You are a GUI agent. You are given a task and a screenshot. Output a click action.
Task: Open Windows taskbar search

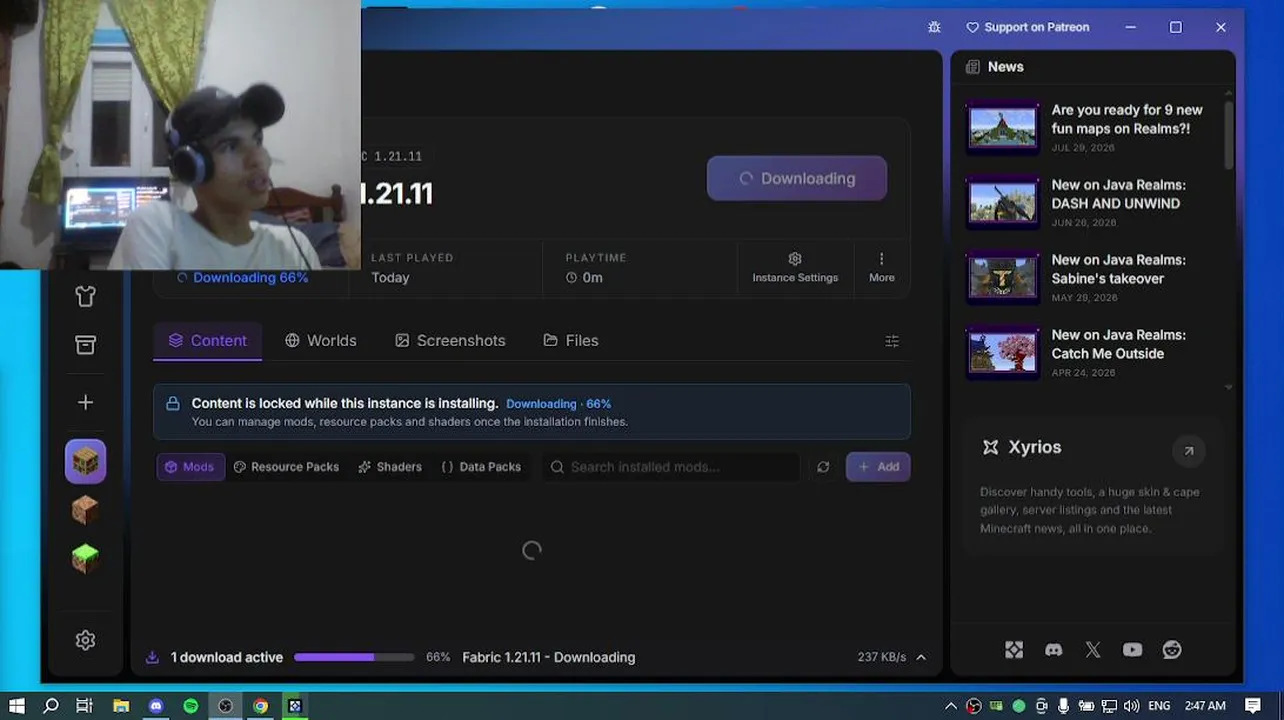coord(51,706)
